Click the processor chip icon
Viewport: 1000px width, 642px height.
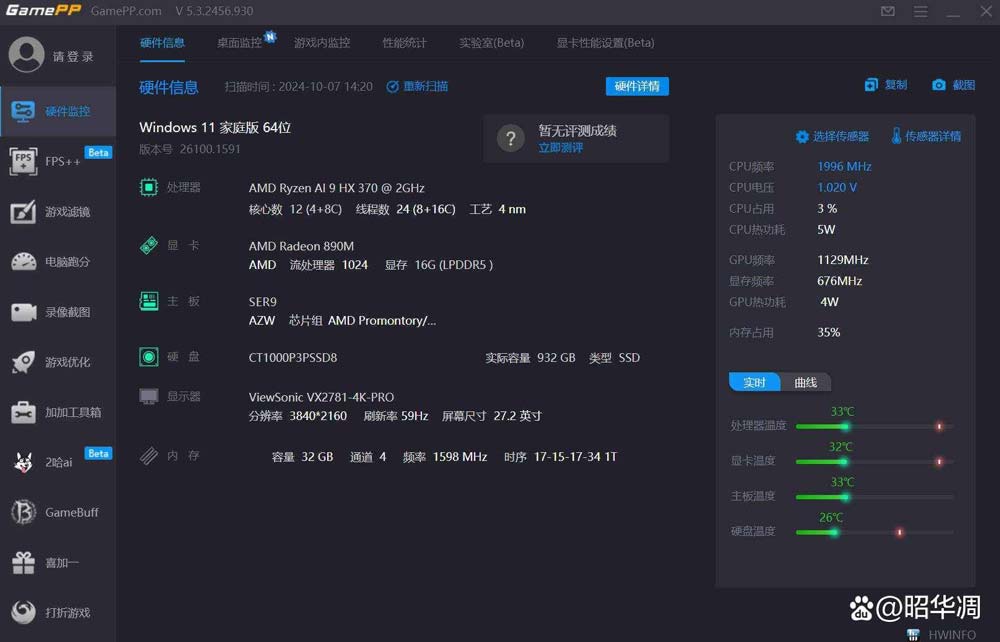149,187
